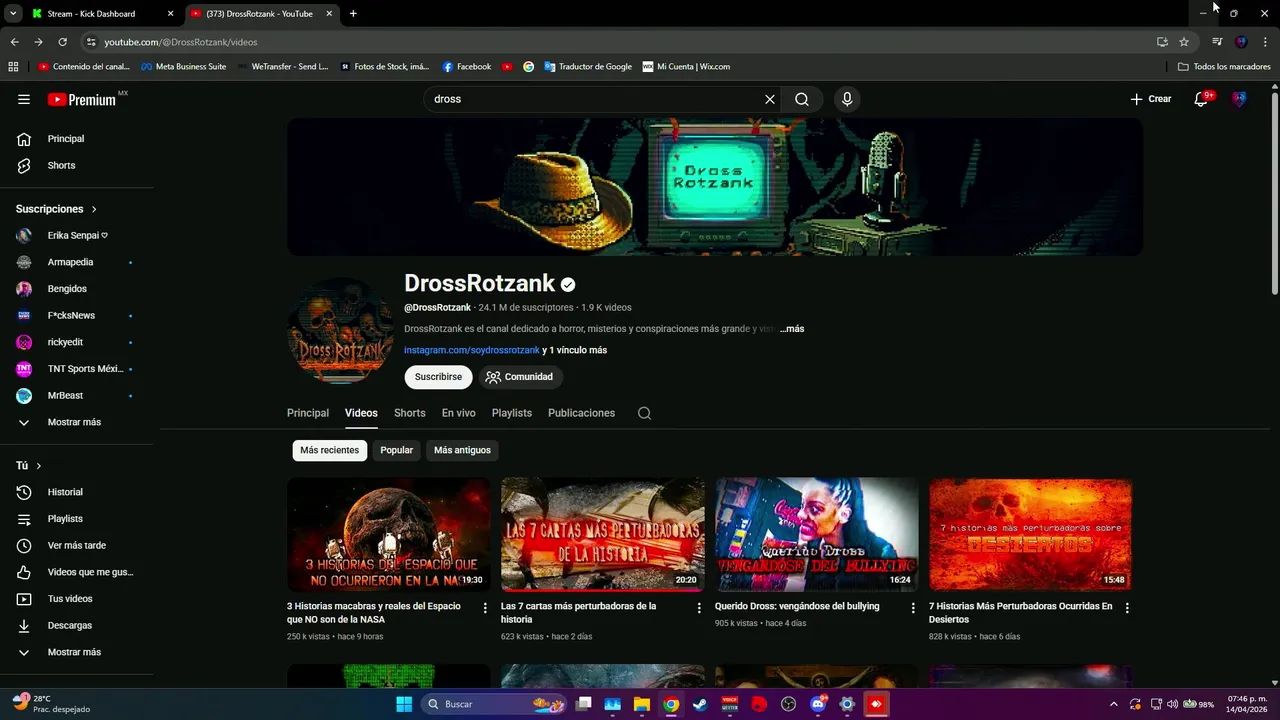Open the '3 Historias del Espacio' video thumbnail
Viewport: 1280px width, 720px height.
(x=389, y=534)
